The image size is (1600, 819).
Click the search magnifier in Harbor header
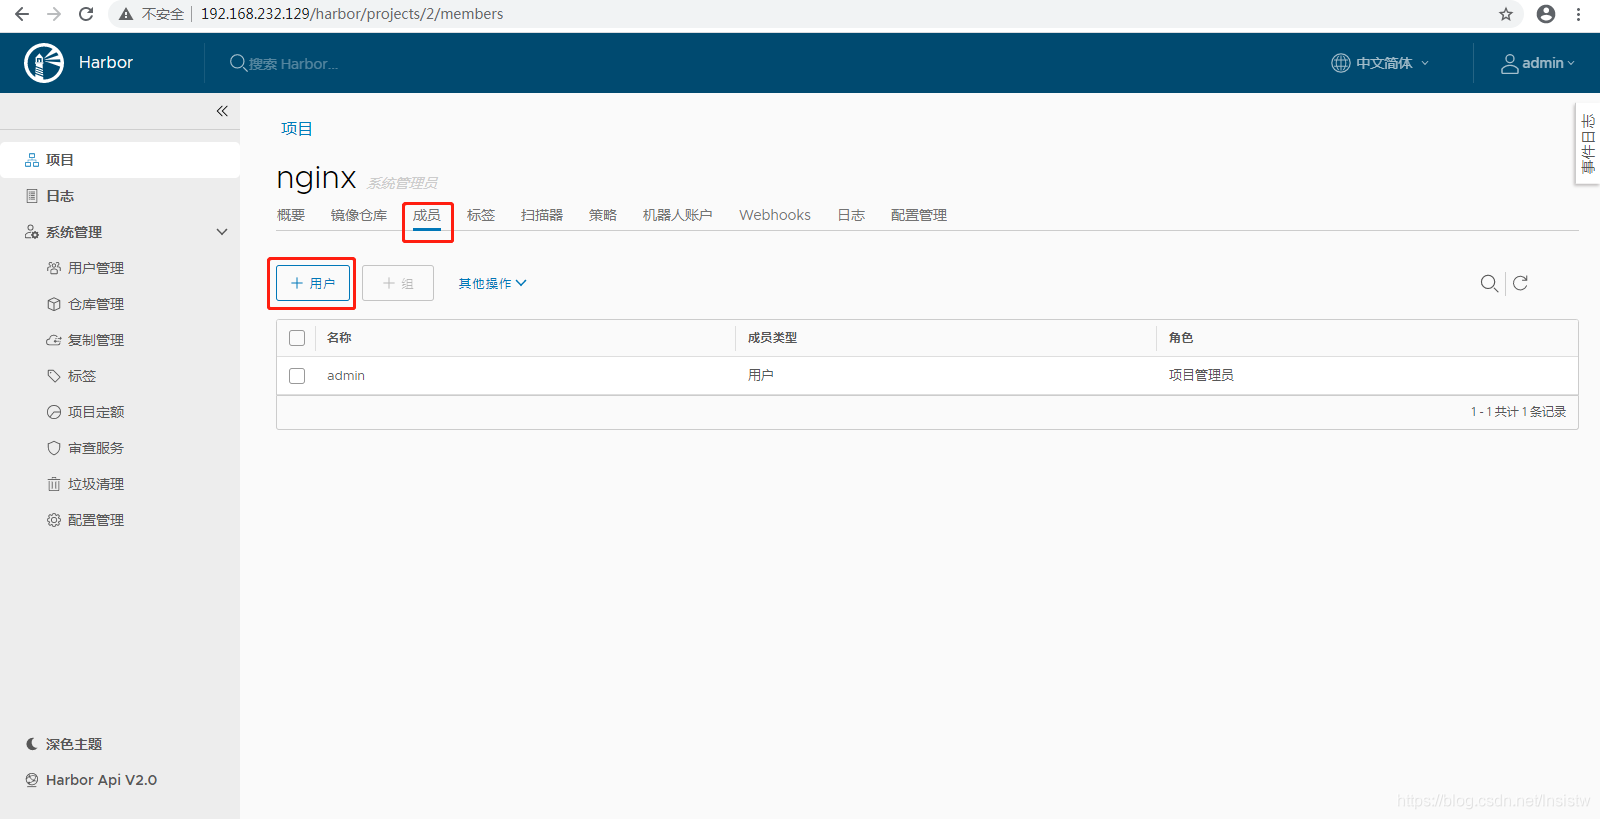238,63
